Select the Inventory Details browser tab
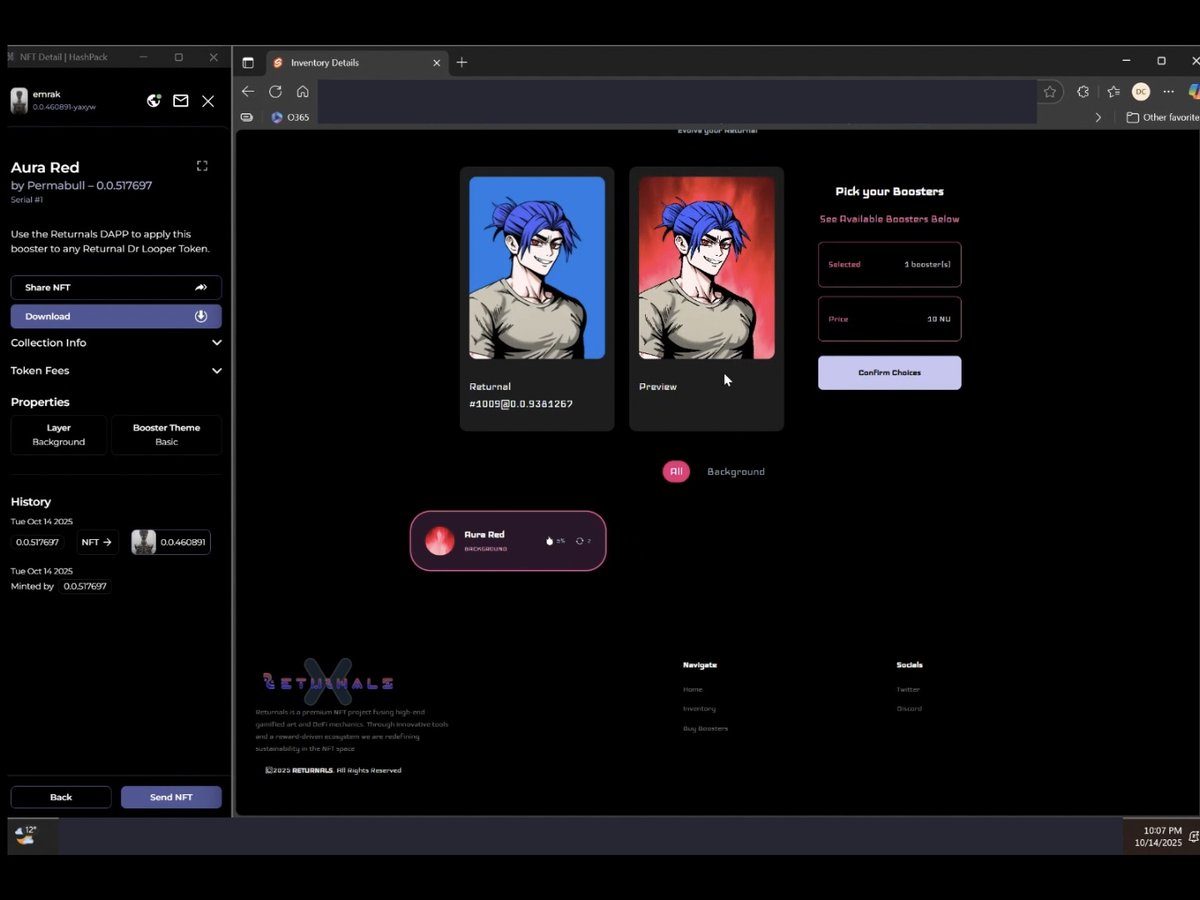1200x900 pixels. [x=357, y=62]
